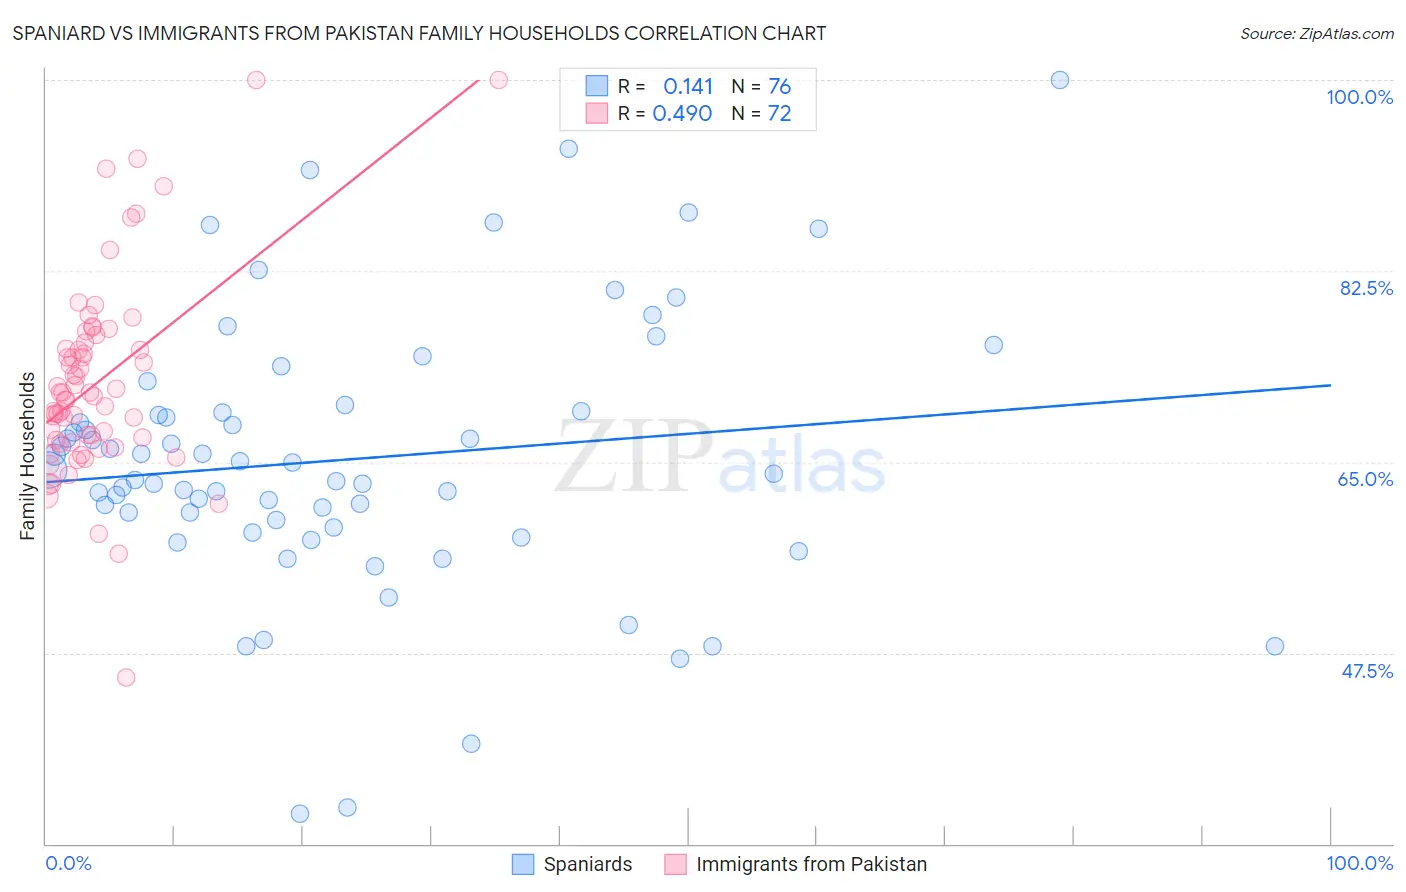Click the 47.5% y-axis tick label
Screen dimensions: 1406x892
(1367, 671)
